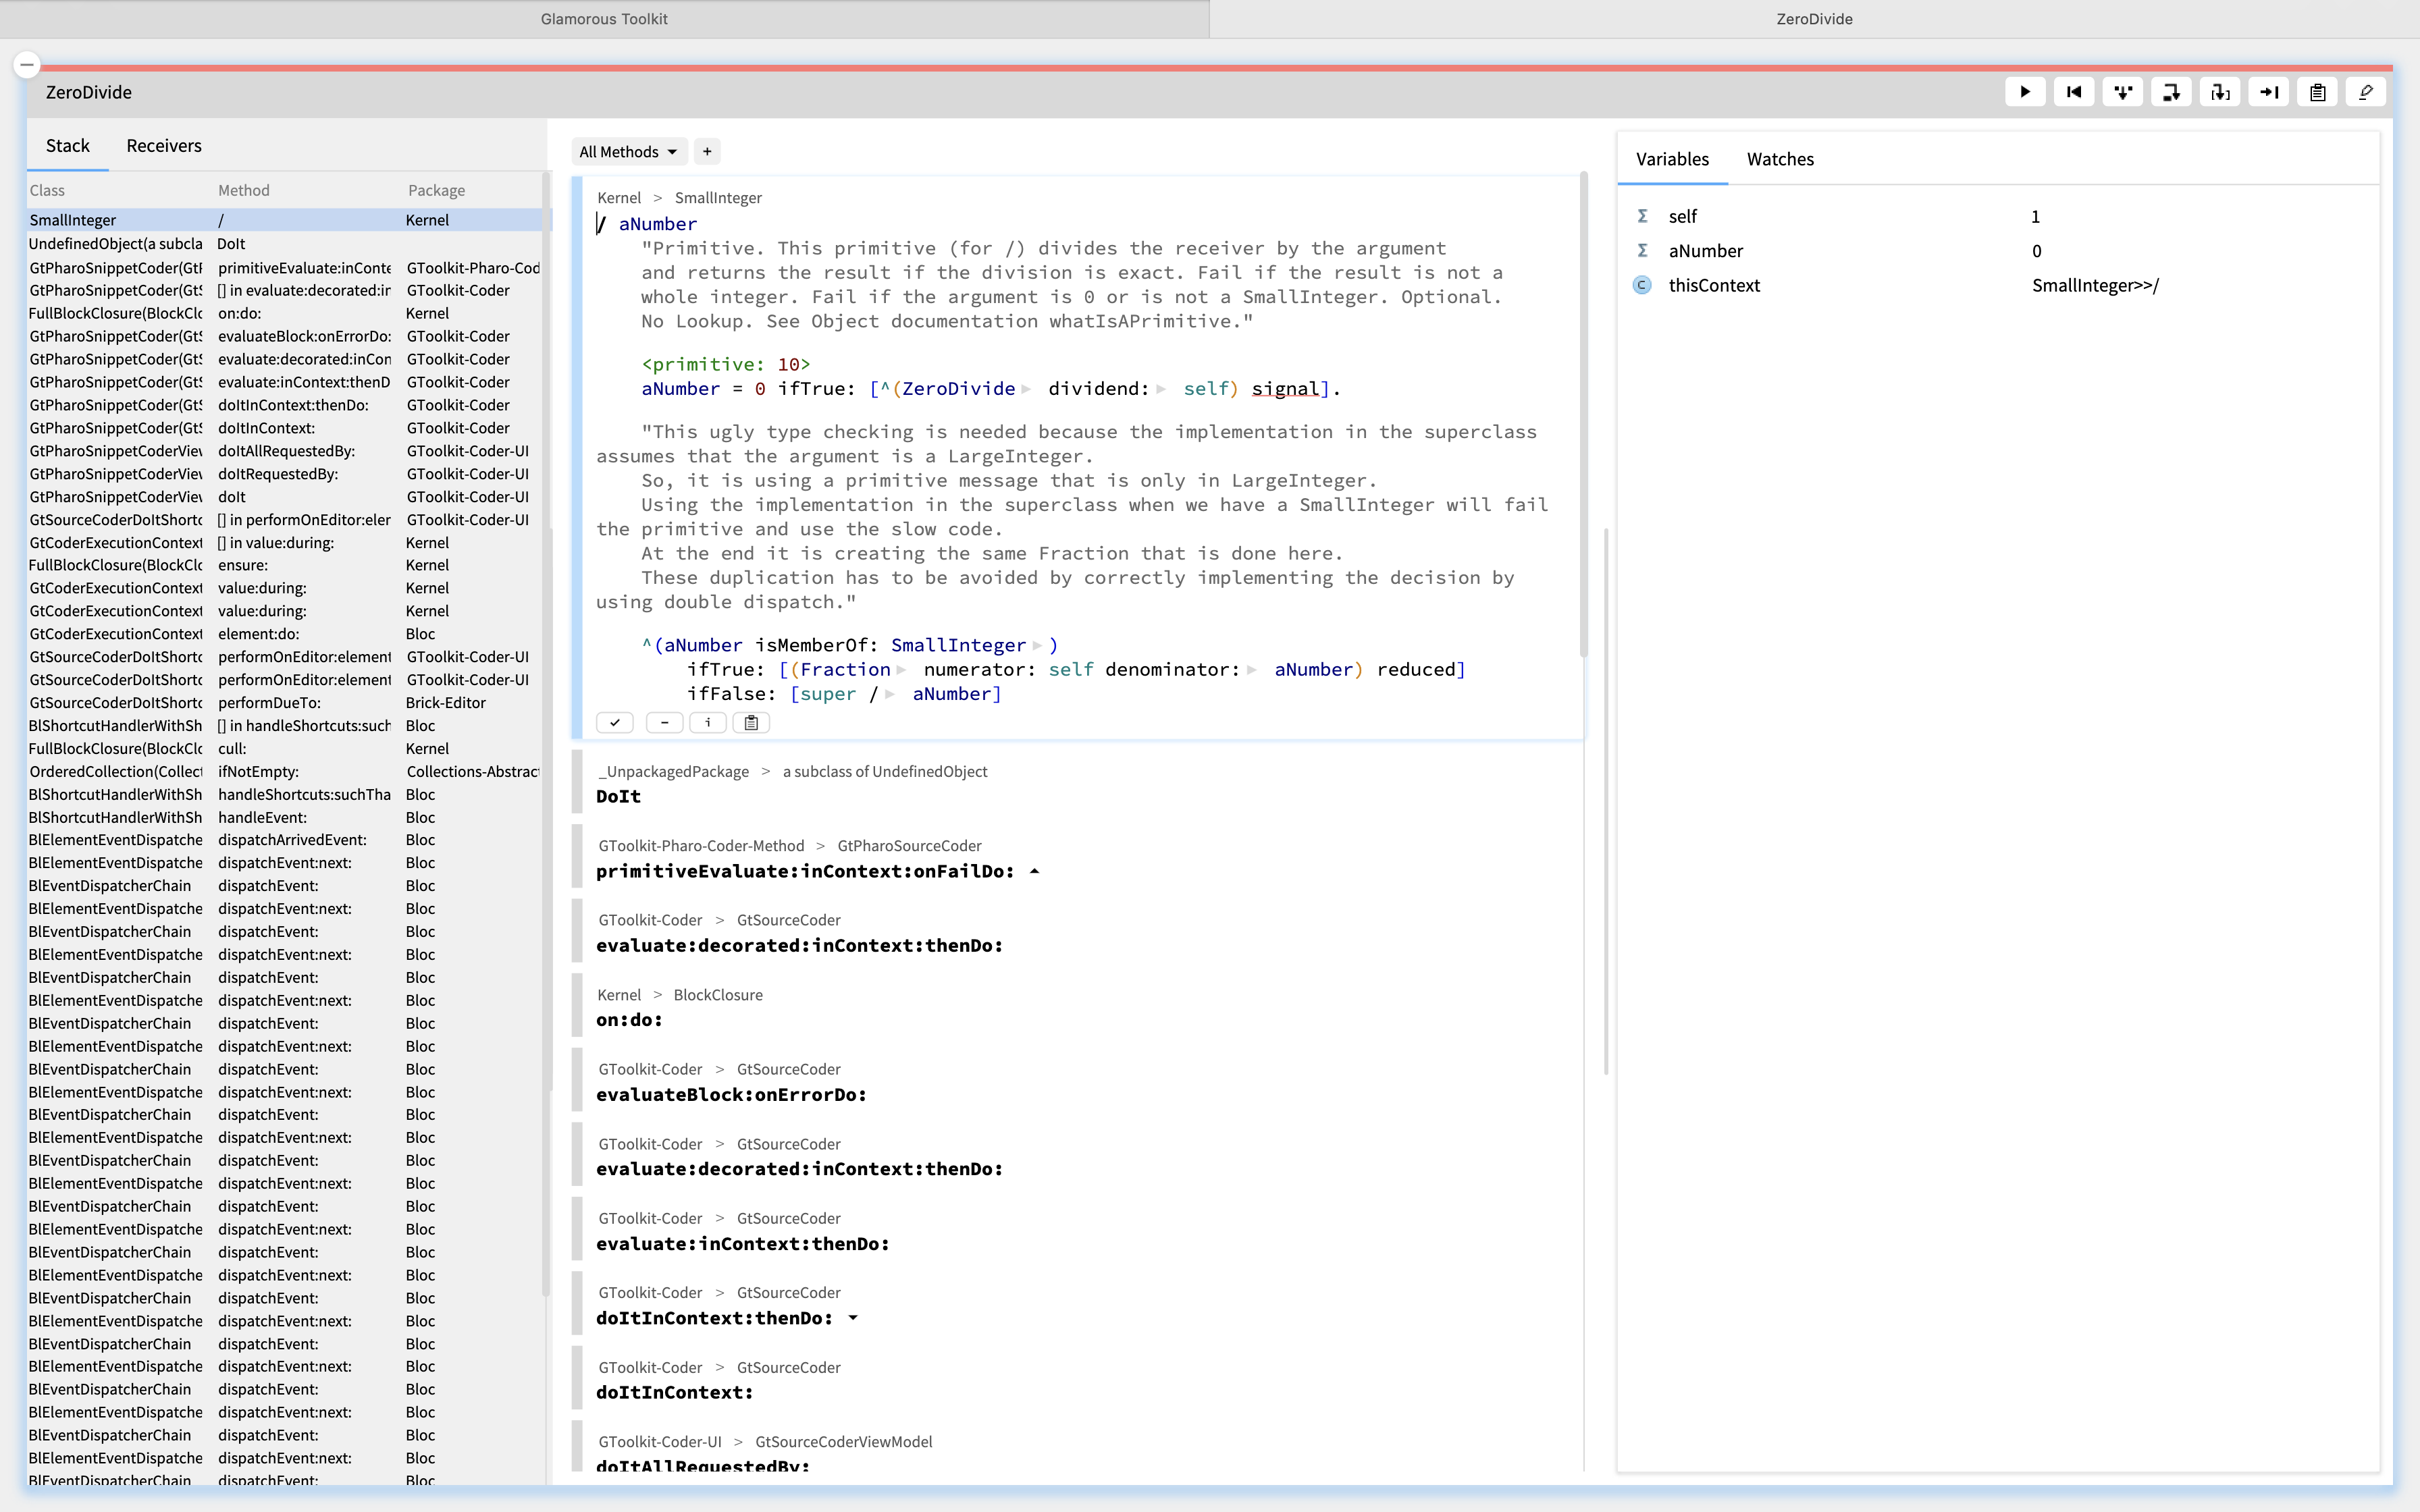The image size is (2420, 1512).
Task: Step through the block with the bracketed-arrow icon
Action: 2219,91
